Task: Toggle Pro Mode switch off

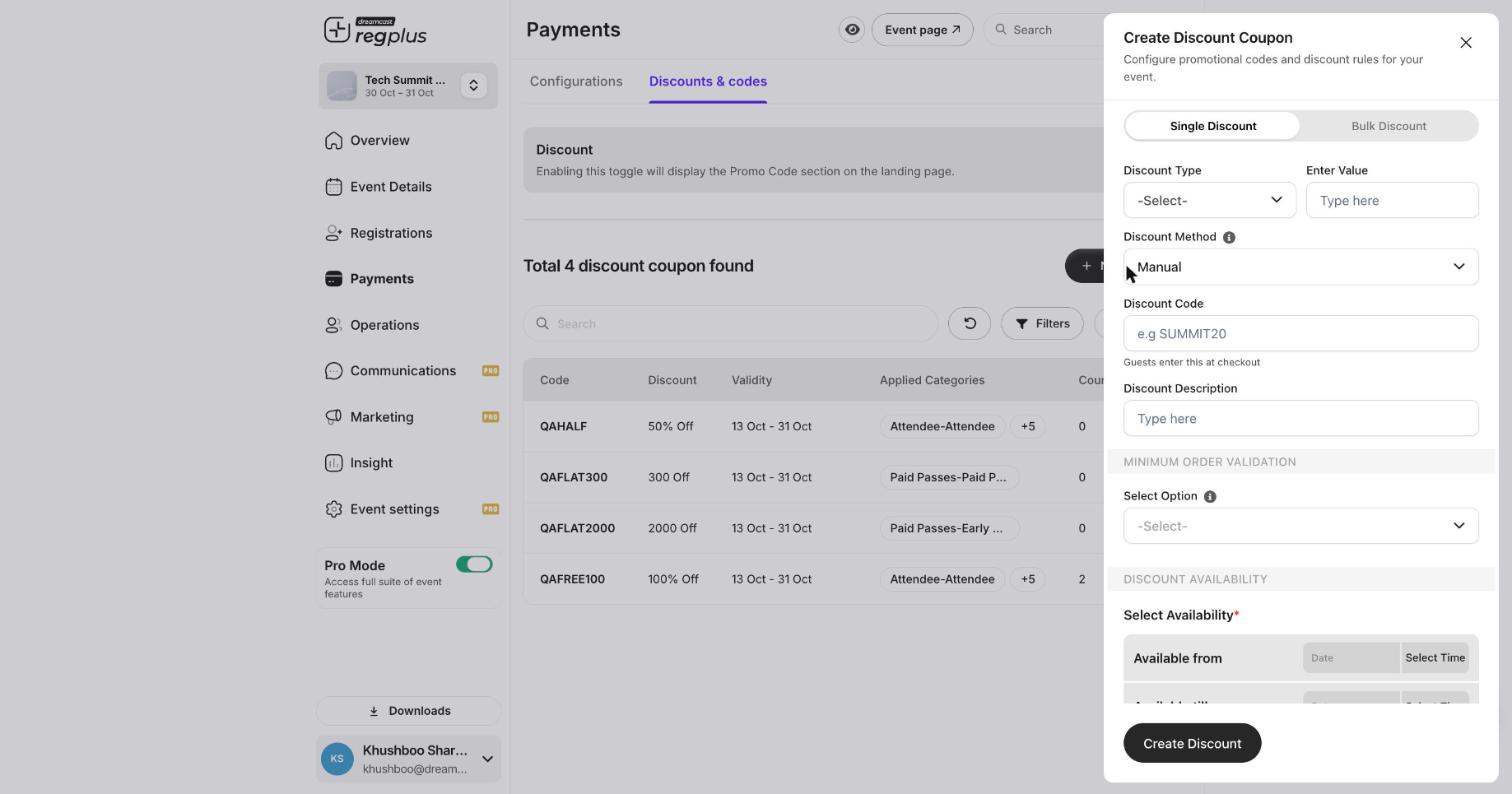Action: click(x=474, y=565)
